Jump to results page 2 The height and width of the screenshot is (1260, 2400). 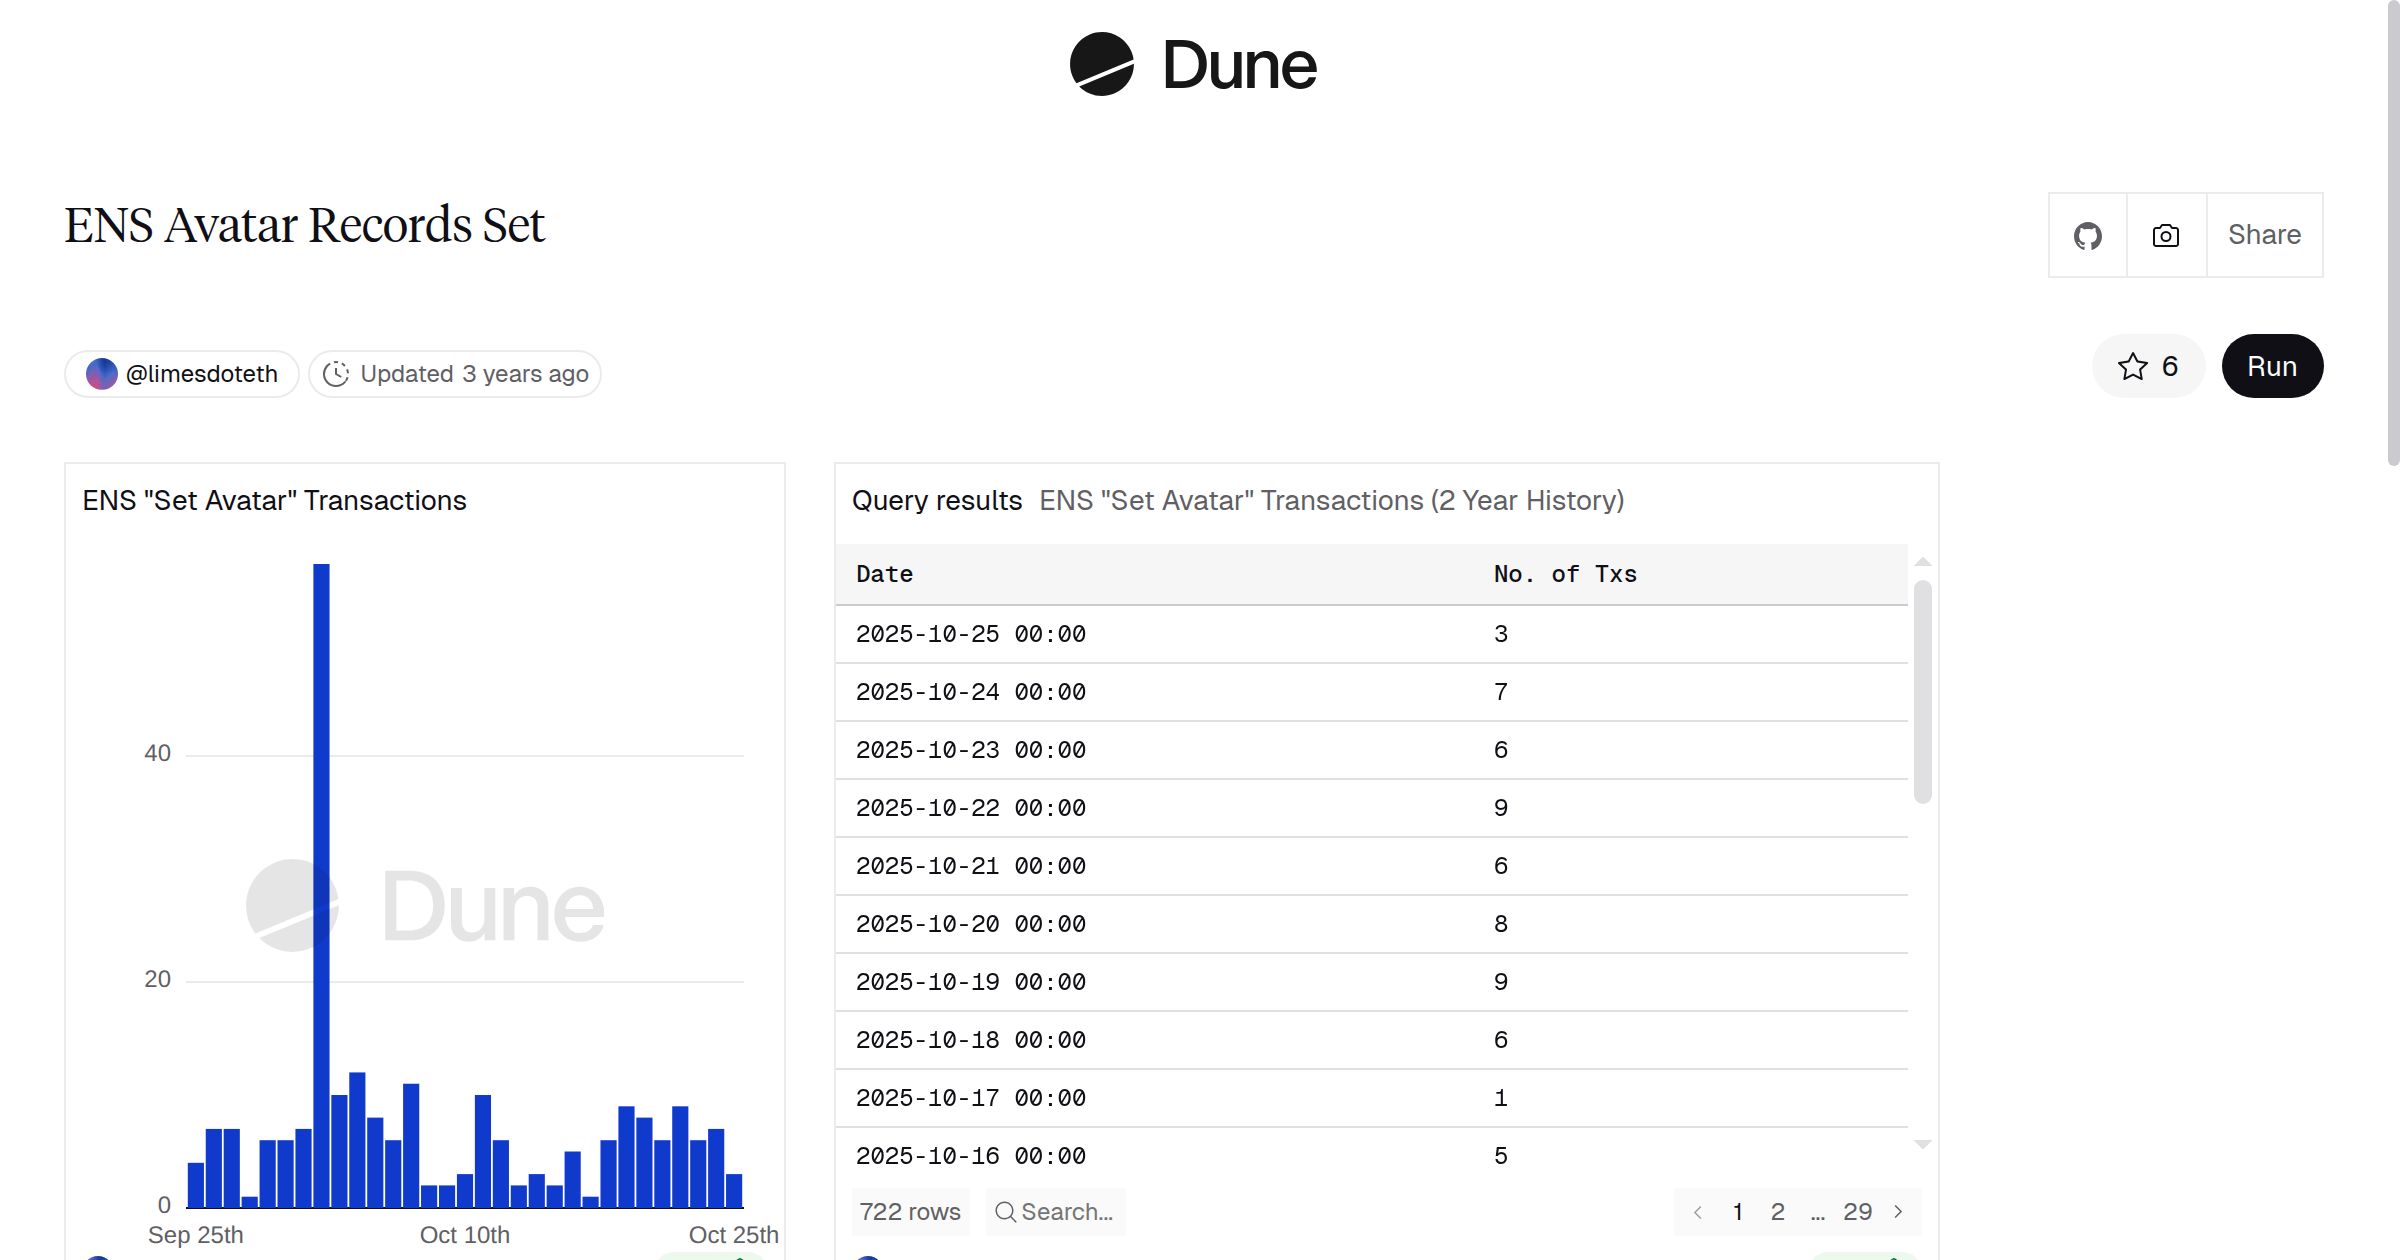1777,1212
